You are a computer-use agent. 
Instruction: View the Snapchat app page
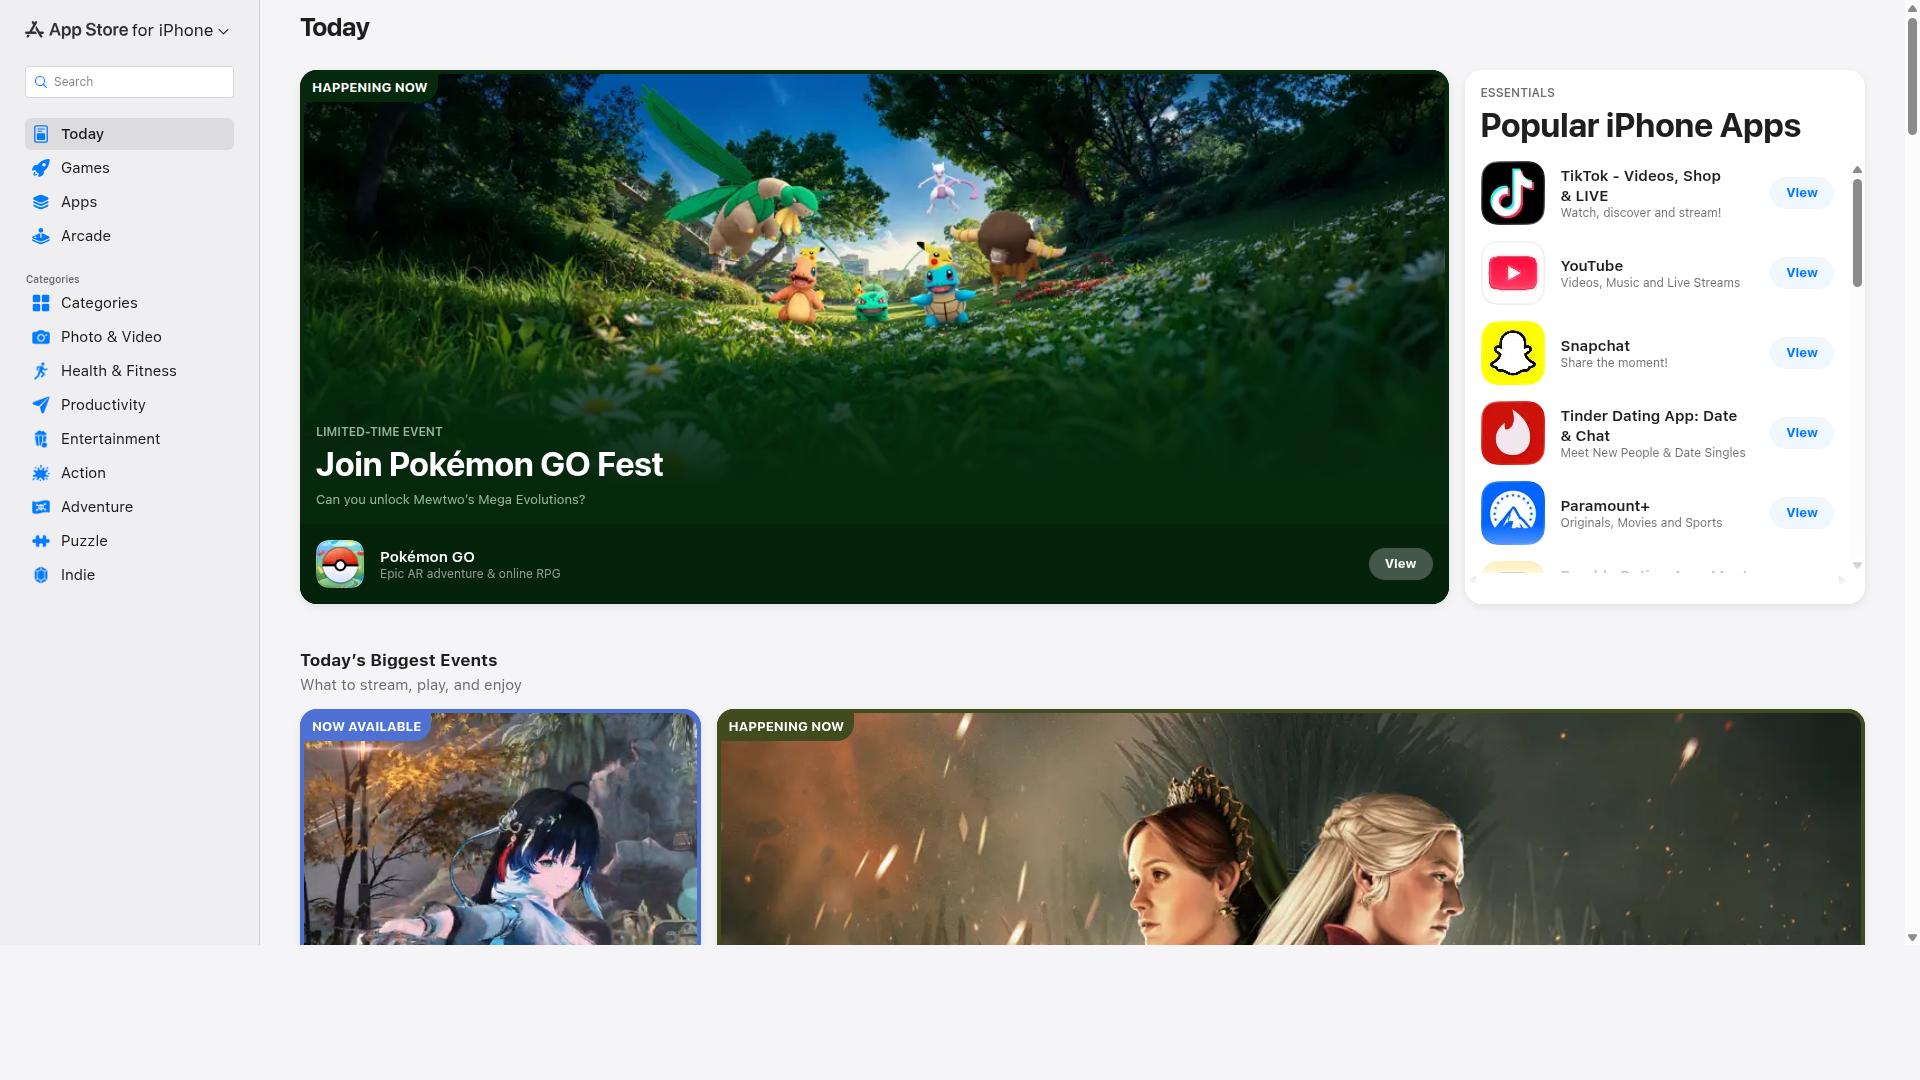1801,353
